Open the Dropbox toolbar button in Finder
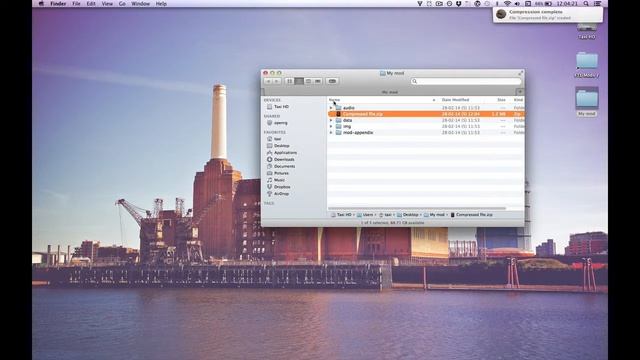This screenshot has width=640, height=360. 332,81
